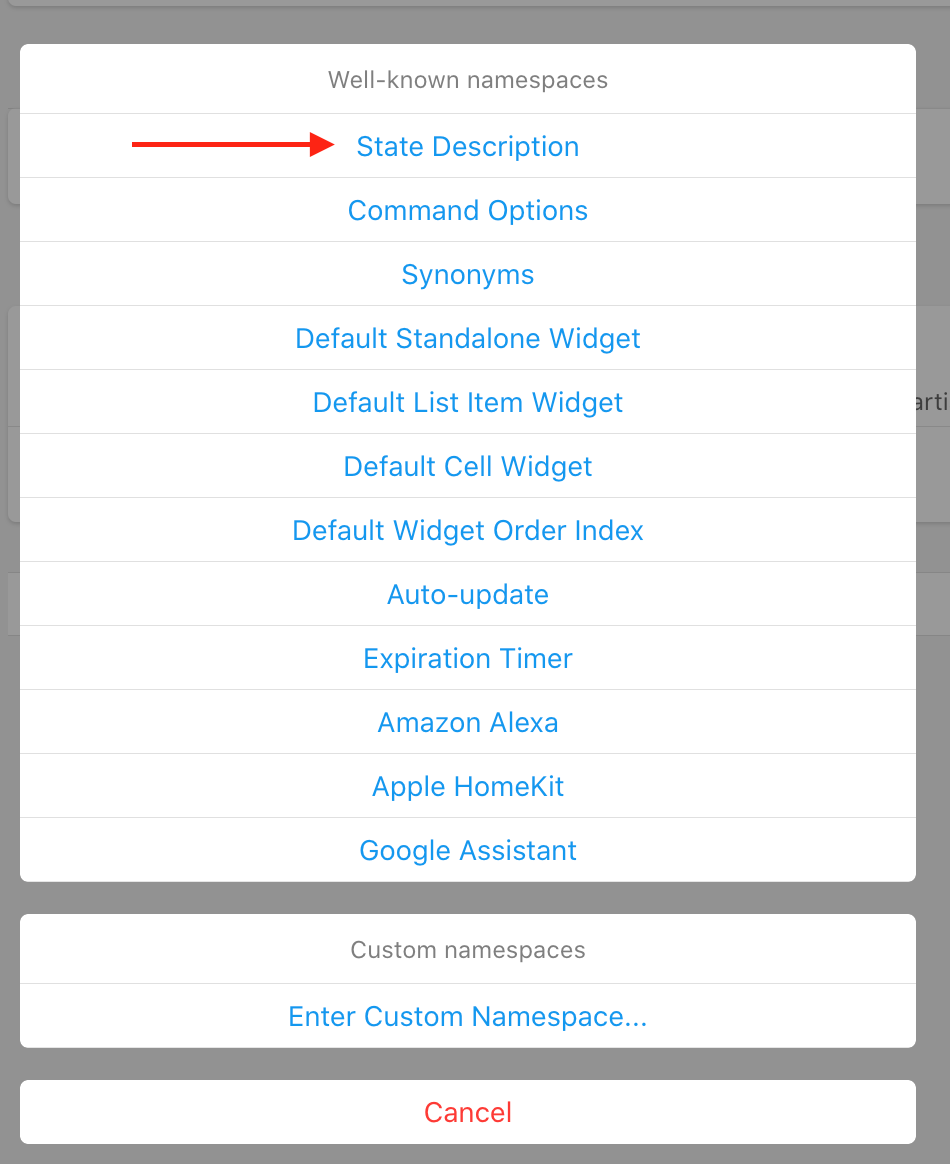Choose the Apple HomeKit namespace
This screenshot has height=1164, width=950.
pos(468,786)
